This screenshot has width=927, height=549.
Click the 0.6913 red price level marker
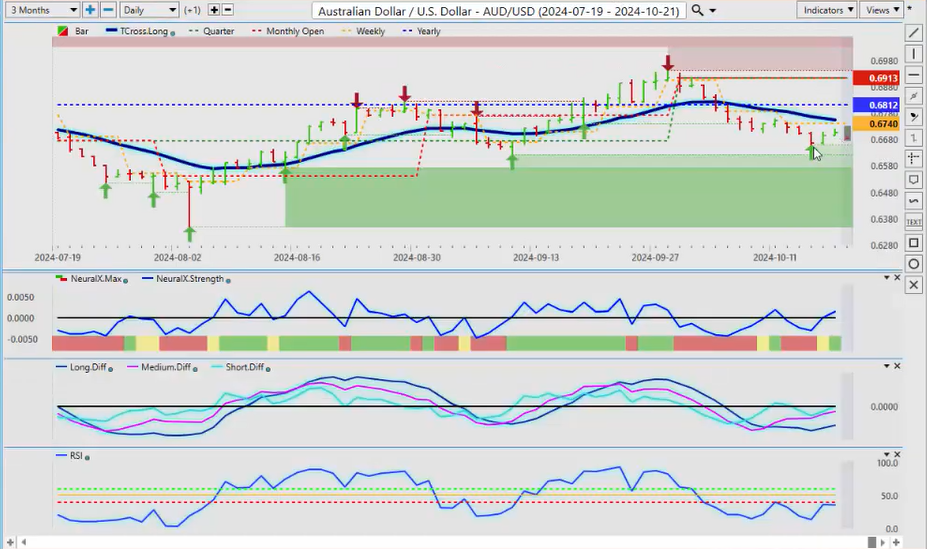point(885,78)
